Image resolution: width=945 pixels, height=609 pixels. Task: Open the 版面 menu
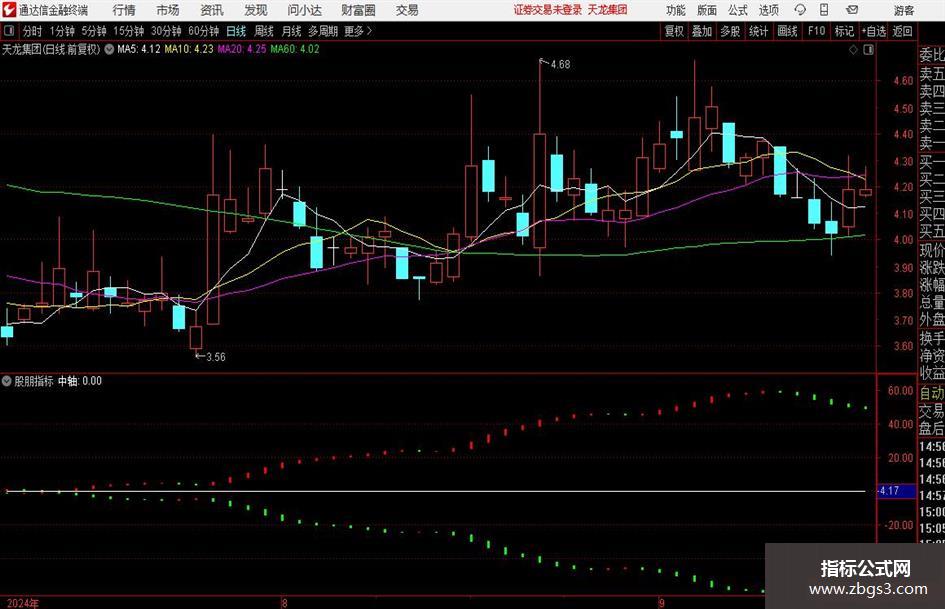[x=707, y=10]
